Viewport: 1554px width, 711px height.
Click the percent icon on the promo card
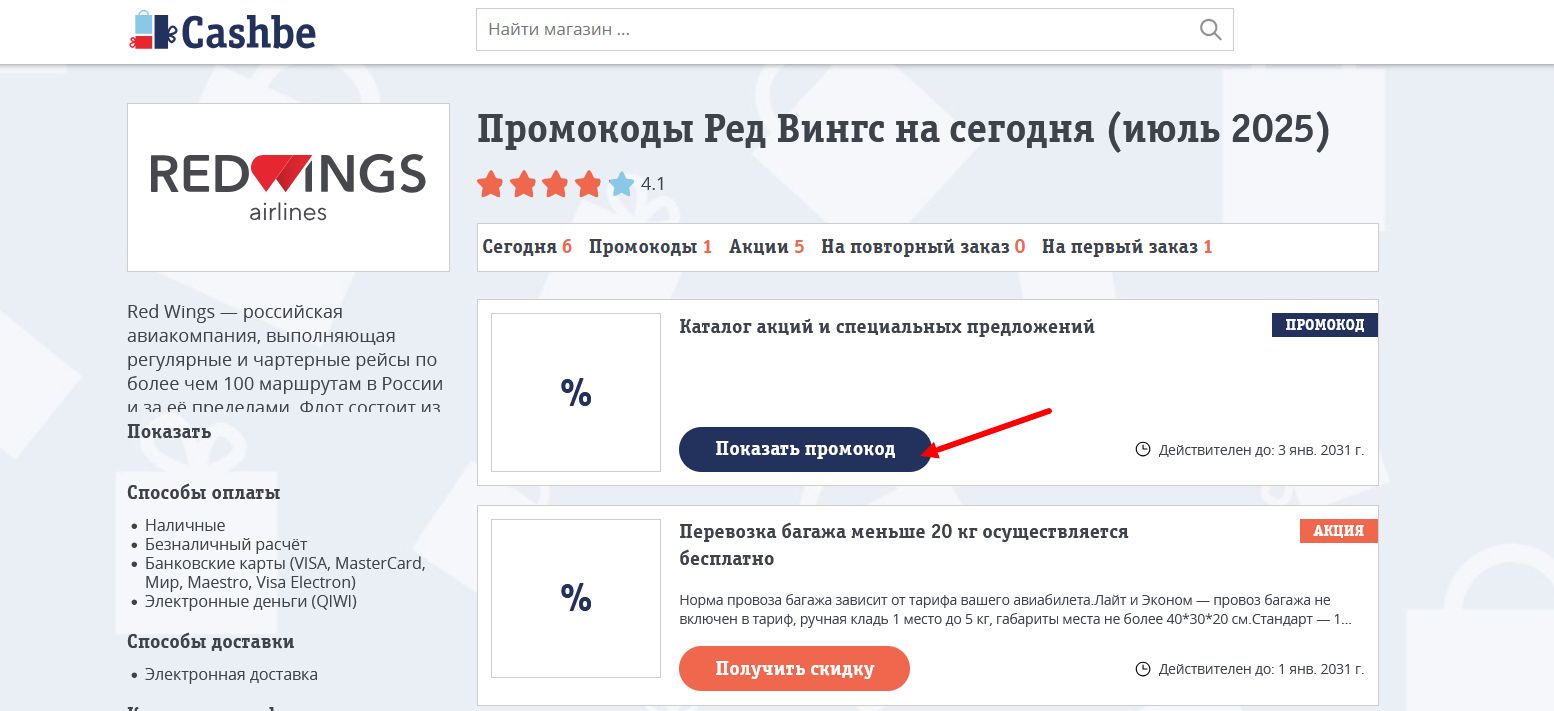pyautogui.click(x=576, y=392)
